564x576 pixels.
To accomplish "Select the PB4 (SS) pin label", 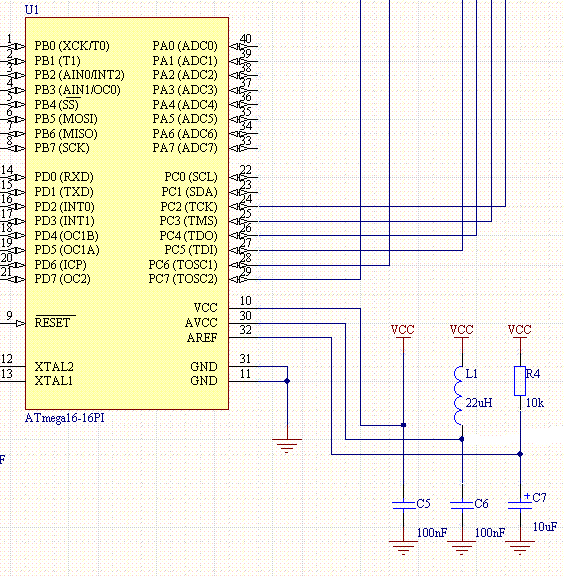I will pyautogui.click(x=57, y=104).
